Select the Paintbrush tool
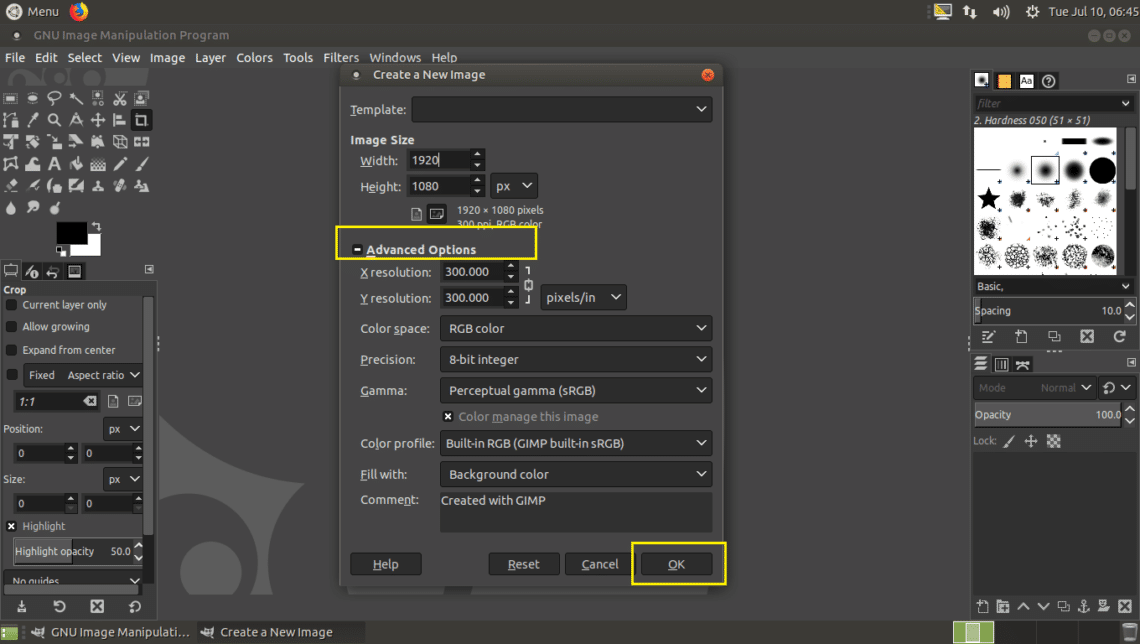 pyautogui.click(x=141, y=164)
